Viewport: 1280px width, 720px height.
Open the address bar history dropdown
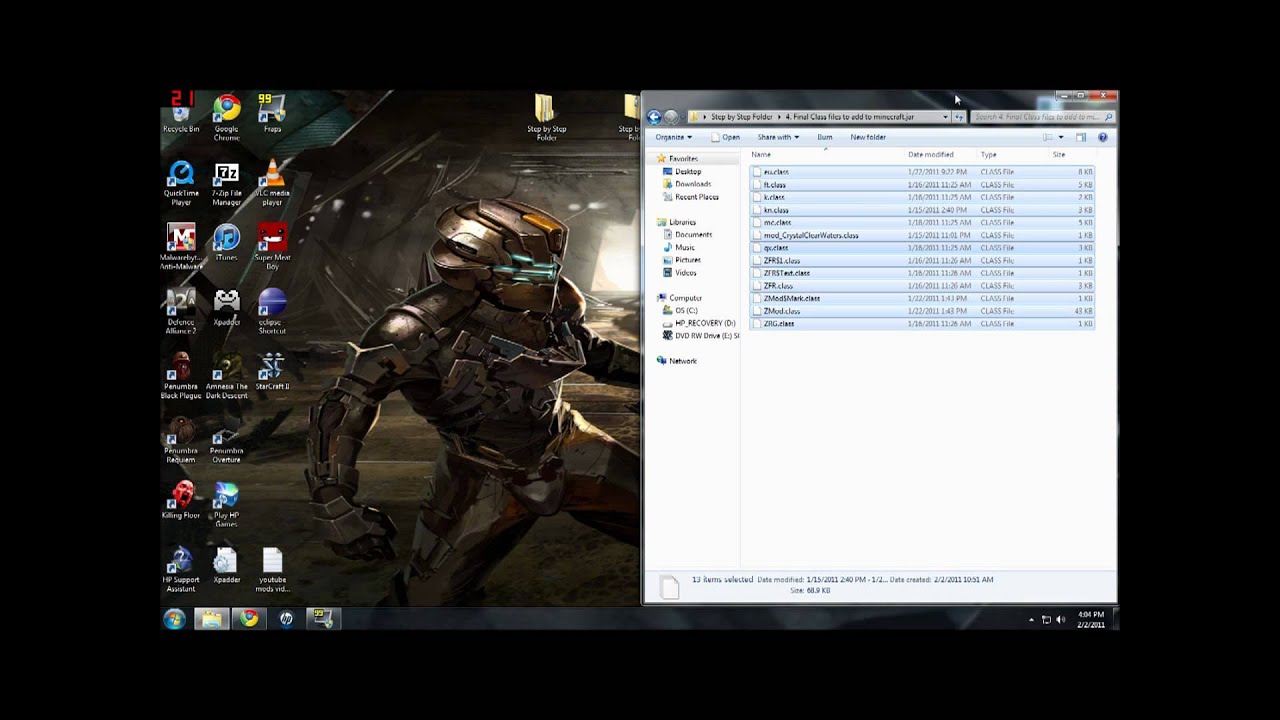tap(945, 117)
